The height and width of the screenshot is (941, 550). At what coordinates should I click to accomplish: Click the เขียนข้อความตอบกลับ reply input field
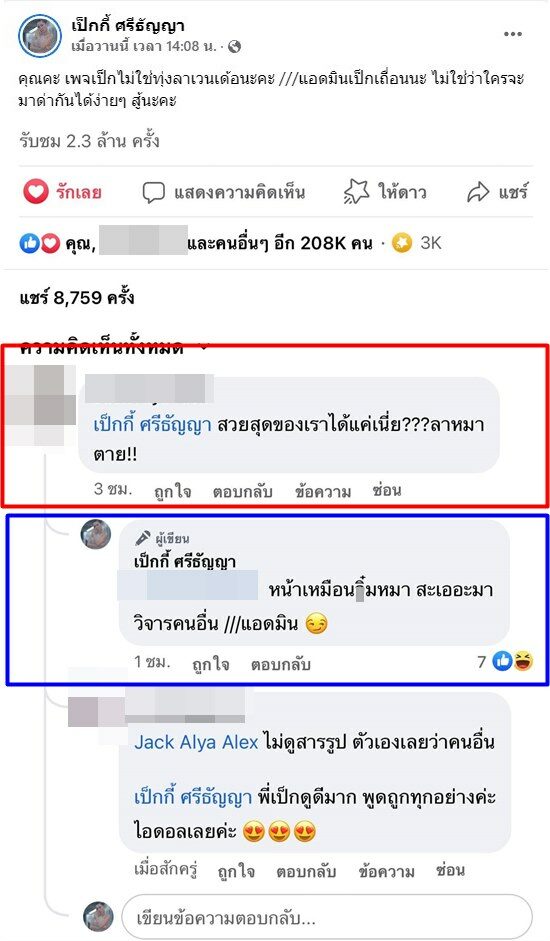[327, 918]
